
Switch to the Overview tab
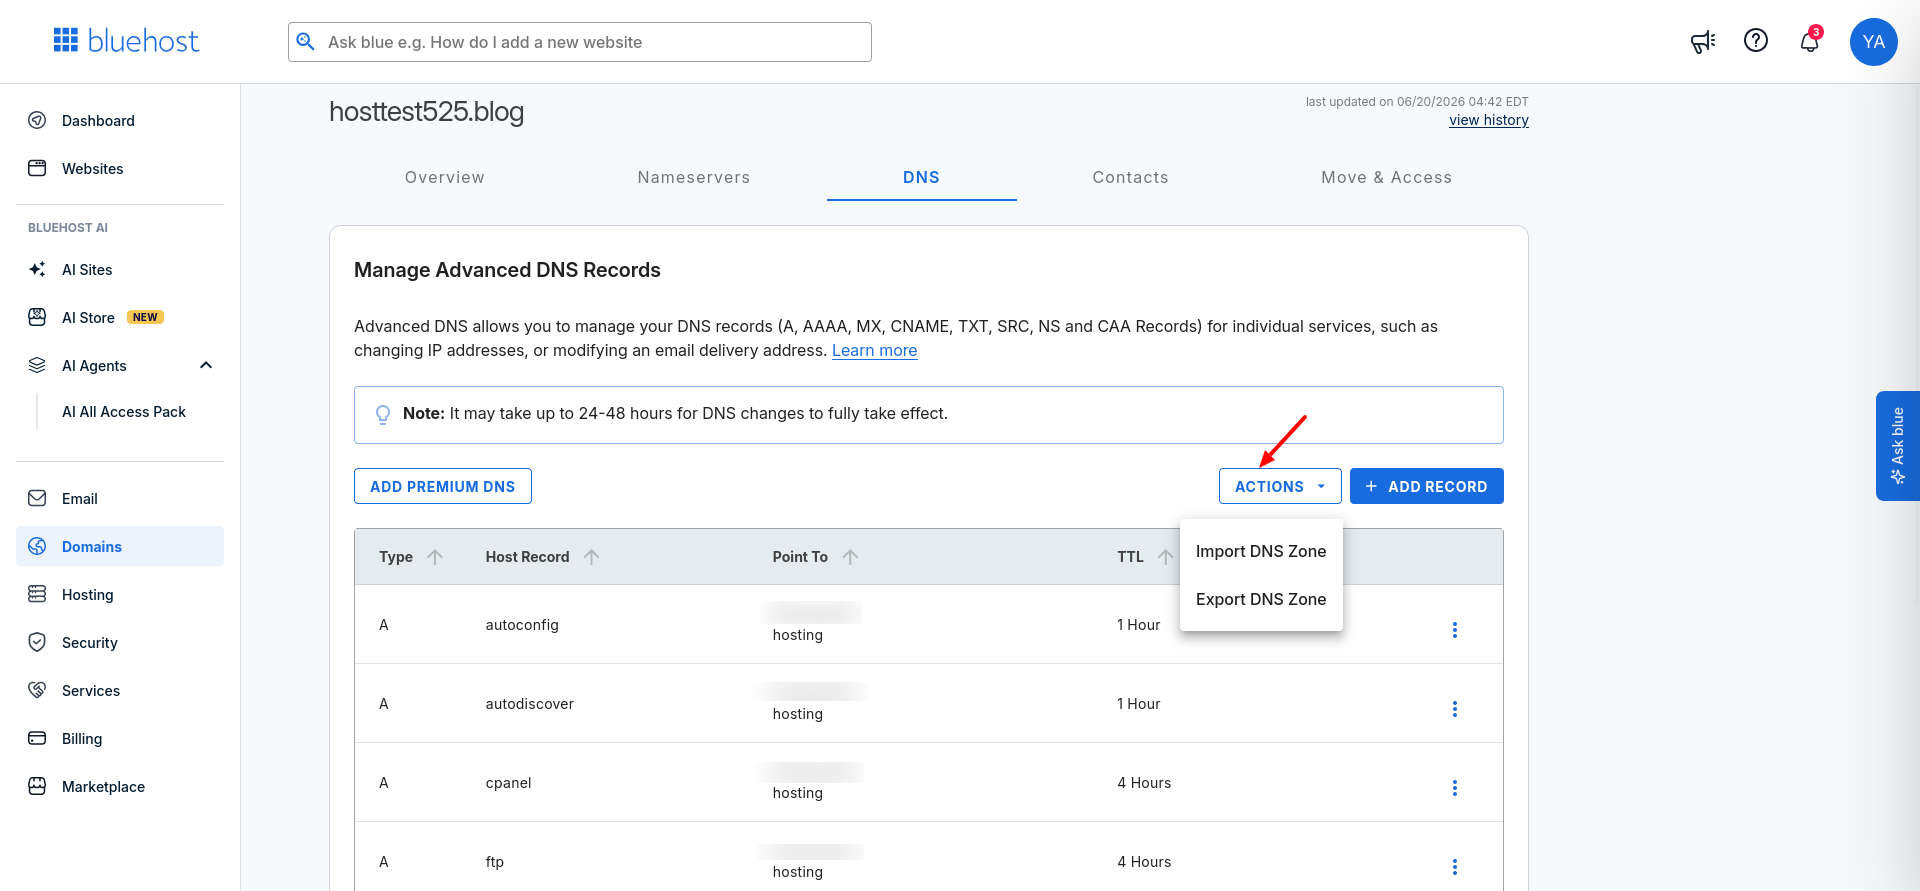click(444, 177)
